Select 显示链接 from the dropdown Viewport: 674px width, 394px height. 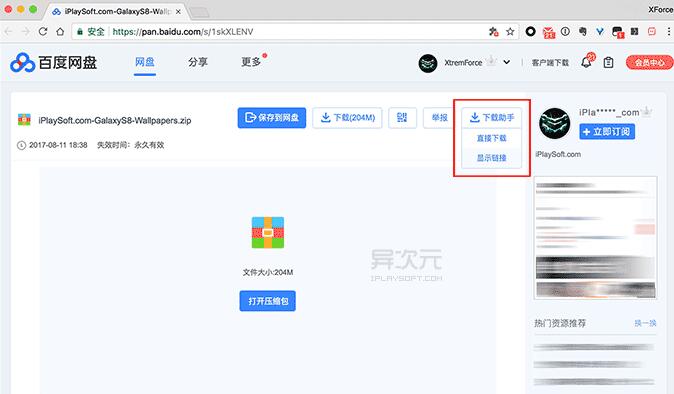click(492, 158)
